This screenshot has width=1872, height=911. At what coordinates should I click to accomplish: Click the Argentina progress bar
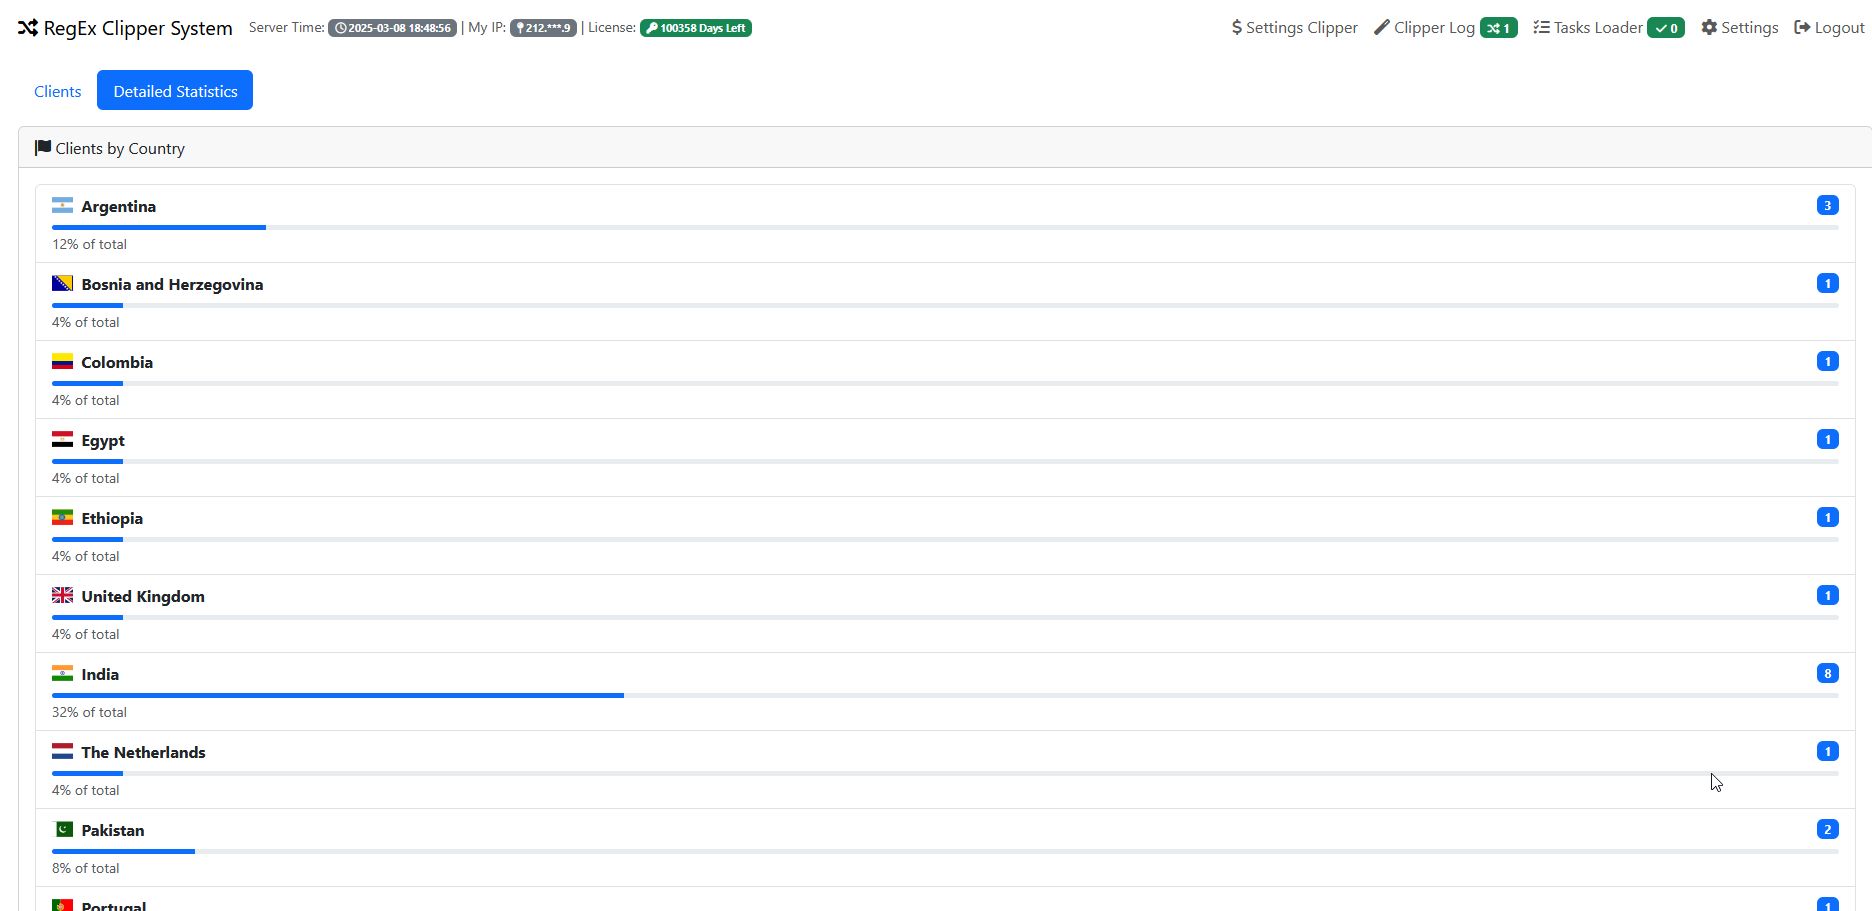tap(945, 227)
